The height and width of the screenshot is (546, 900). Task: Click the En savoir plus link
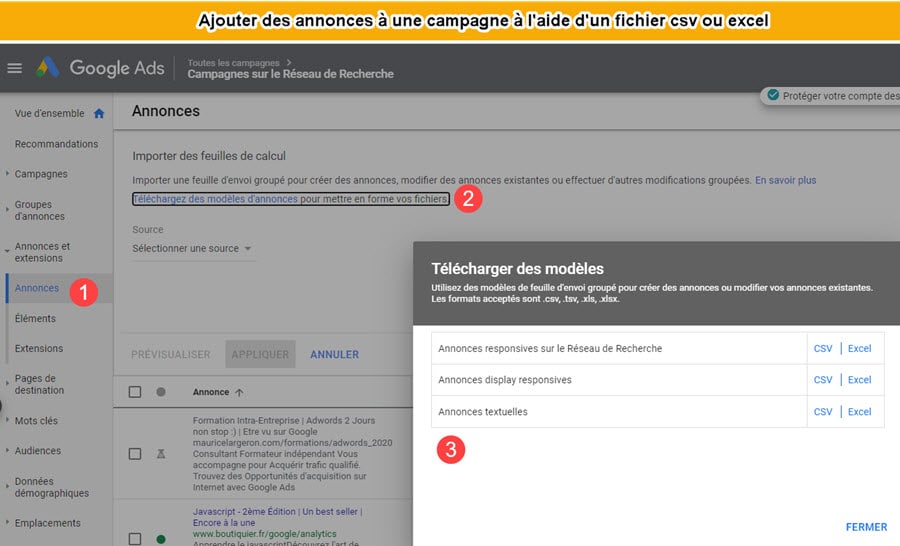coord(785,180)
